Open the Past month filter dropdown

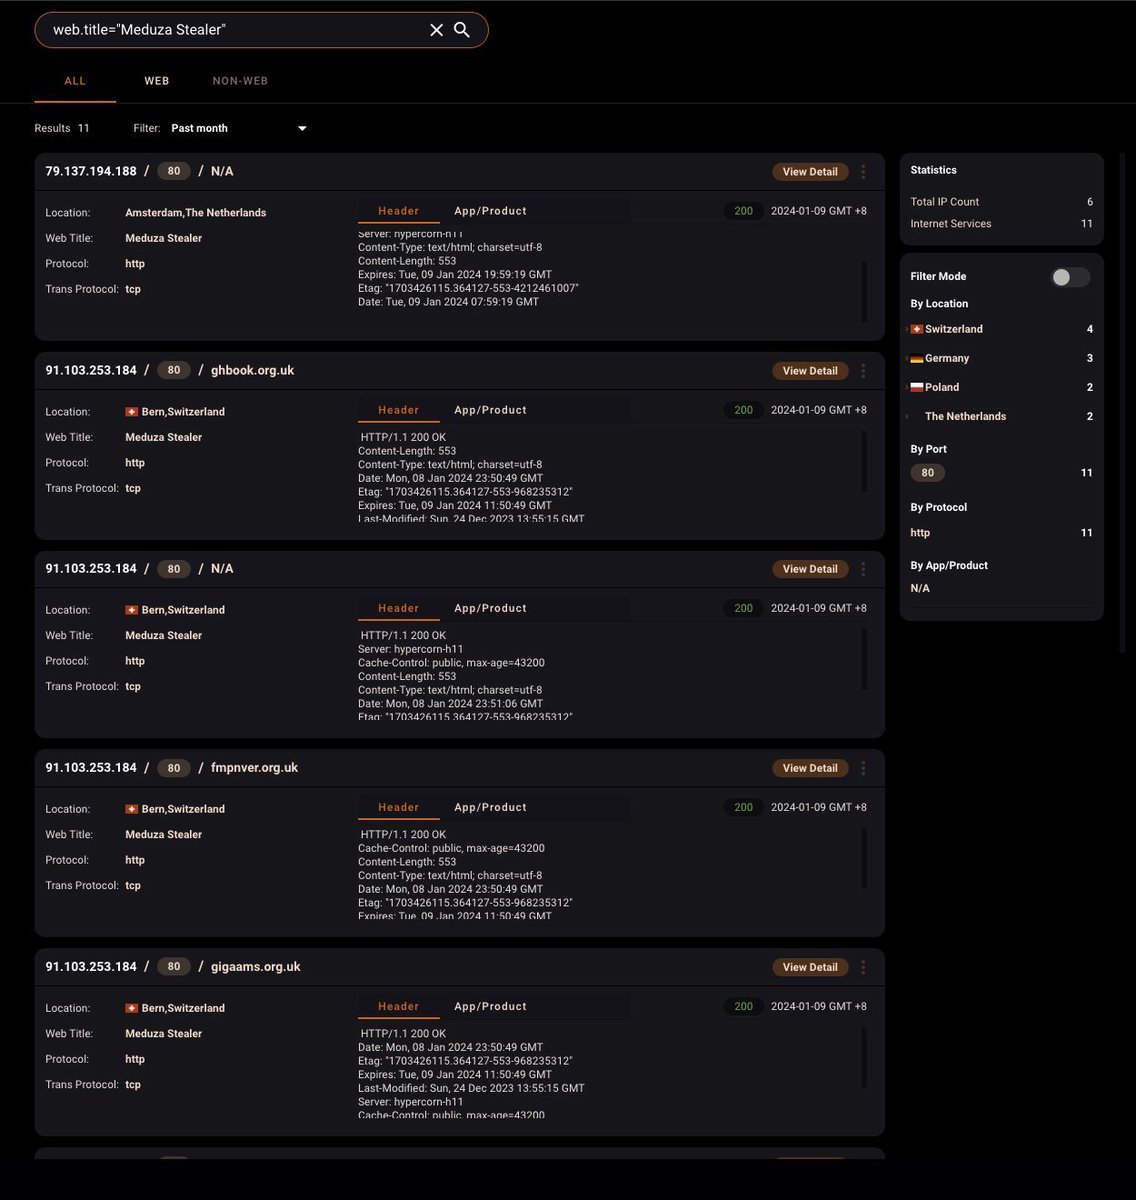coord(301,128)
